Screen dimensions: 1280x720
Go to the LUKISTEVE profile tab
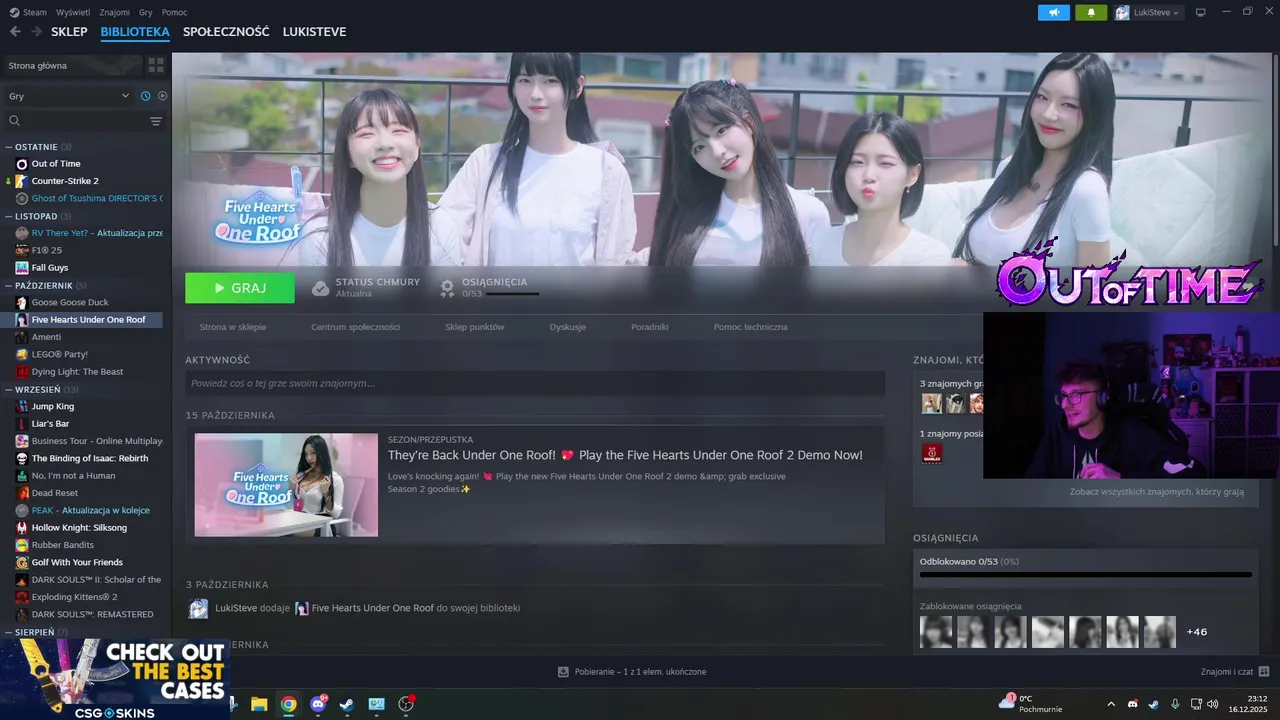(x=314, y=32)
